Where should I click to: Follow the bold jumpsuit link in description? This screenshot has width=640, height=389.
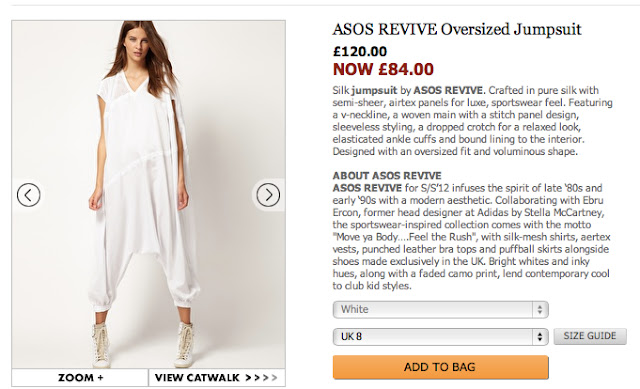coord(374,90)
